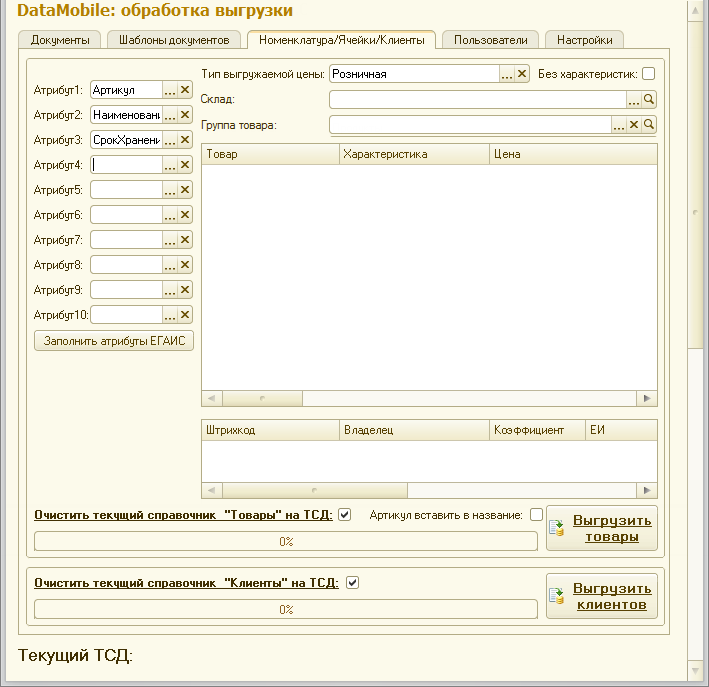Click the barcode table scroll-right arrow
Screen dimensions: 709x687
pyautogui.click(x=647, y=490)
